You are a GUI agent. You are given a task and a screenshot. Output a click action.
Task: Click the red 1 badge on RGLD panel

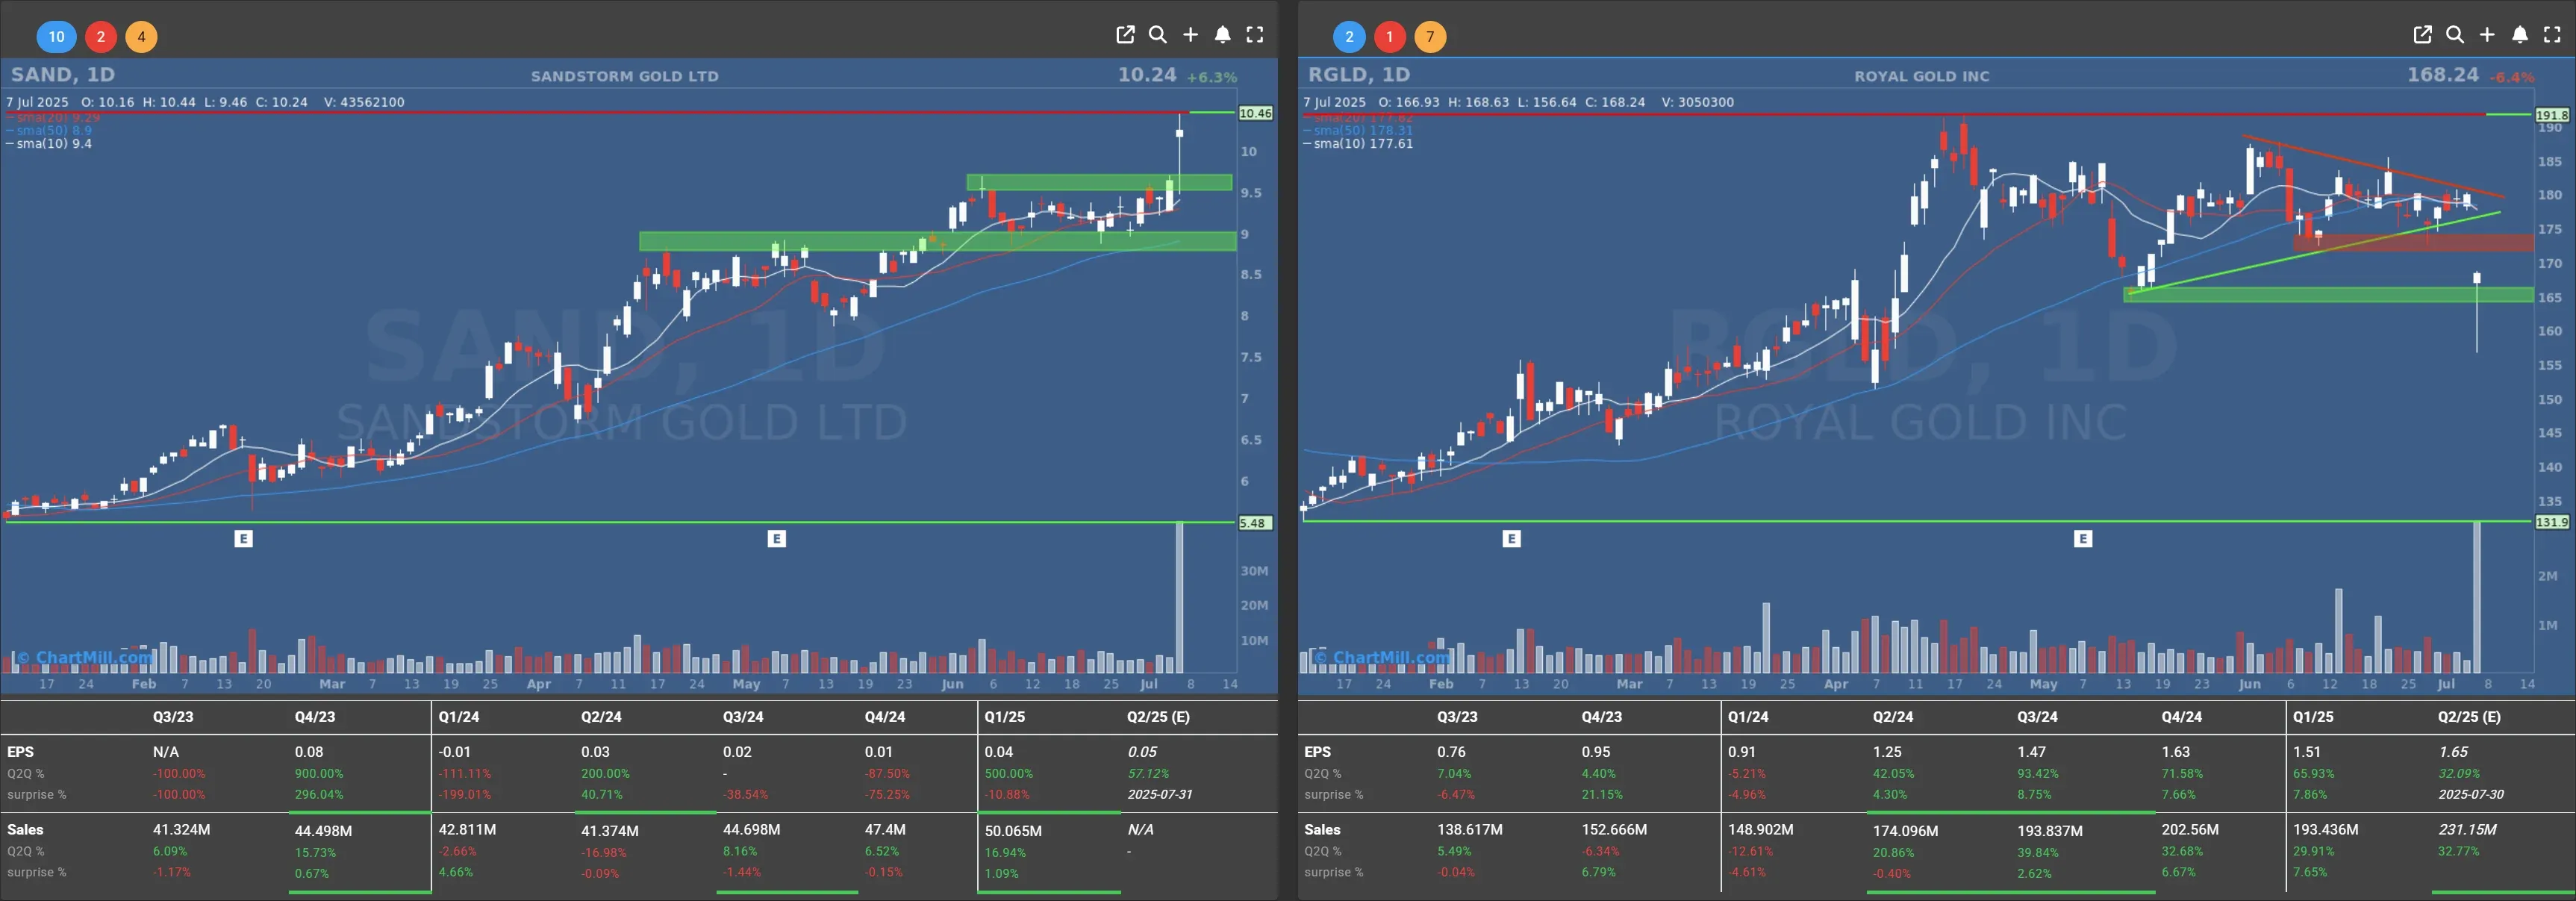(x=1389, y=37)
